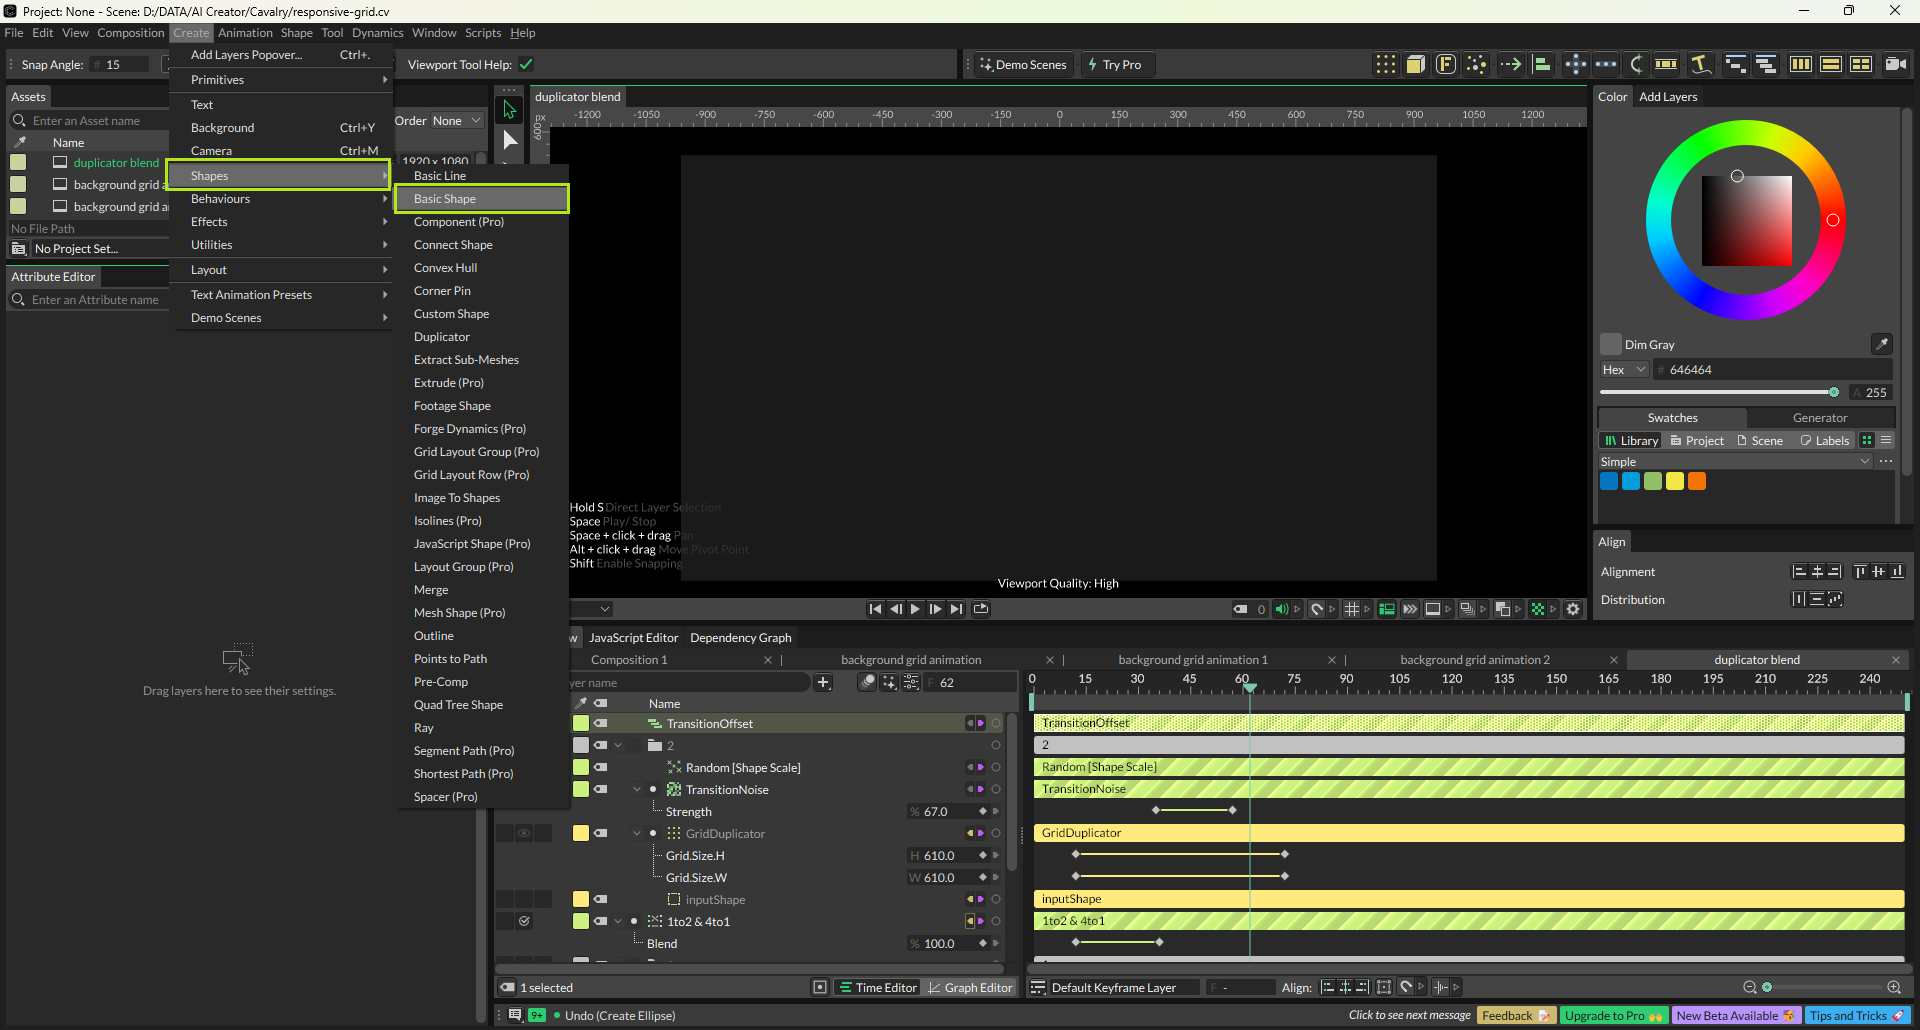Click the Upgrade to Pro button
The image size is (1920, 1030).
click(1612, 1015)
